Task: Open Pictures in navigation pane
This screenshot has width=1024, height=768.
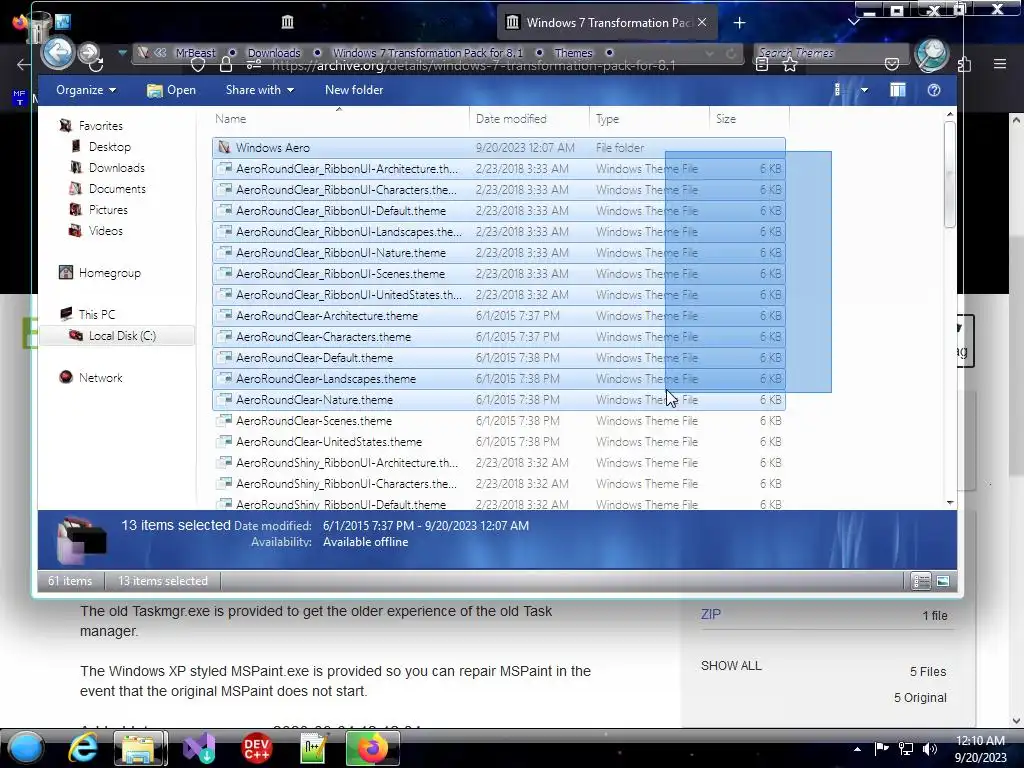Action: [x=108, y=210]
